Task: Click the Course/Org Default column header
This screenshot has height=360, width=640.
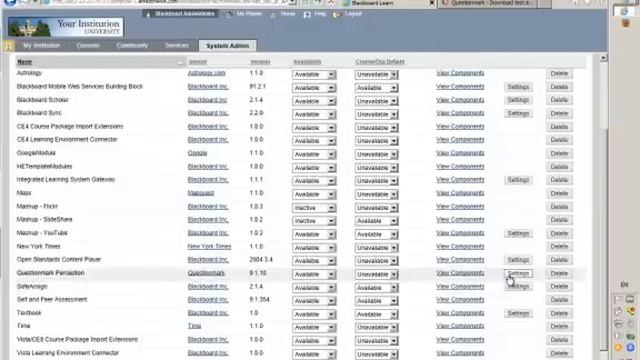Action: point(380,62)
